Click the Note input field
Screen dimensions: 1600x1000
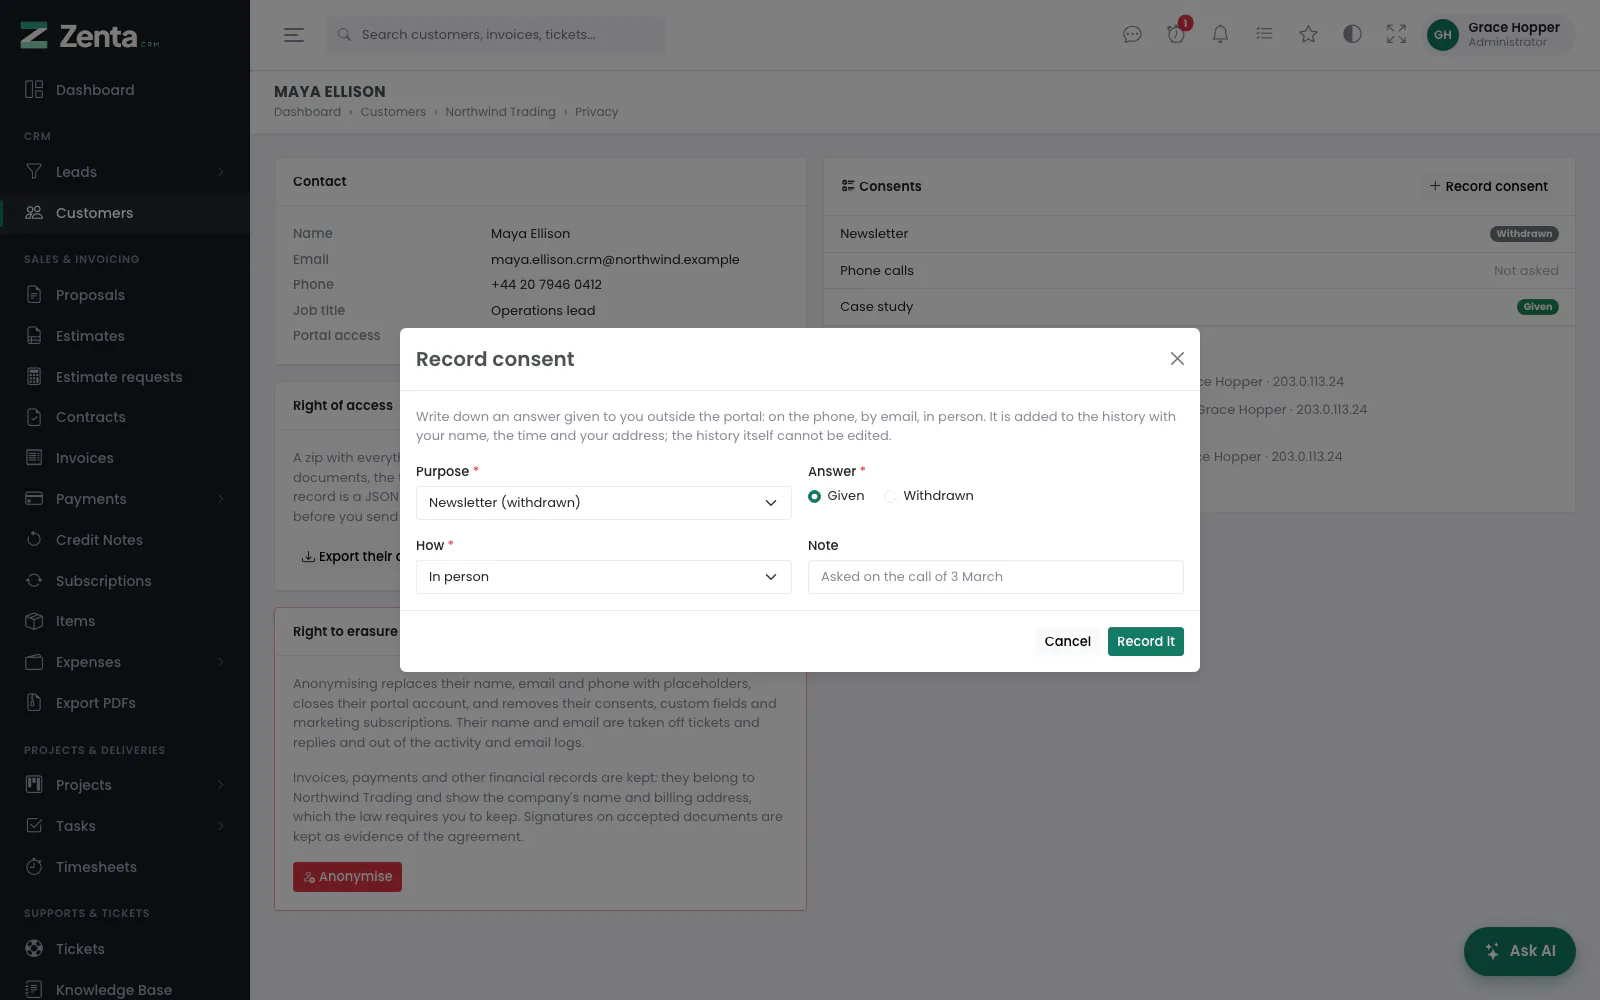(996, 577)
